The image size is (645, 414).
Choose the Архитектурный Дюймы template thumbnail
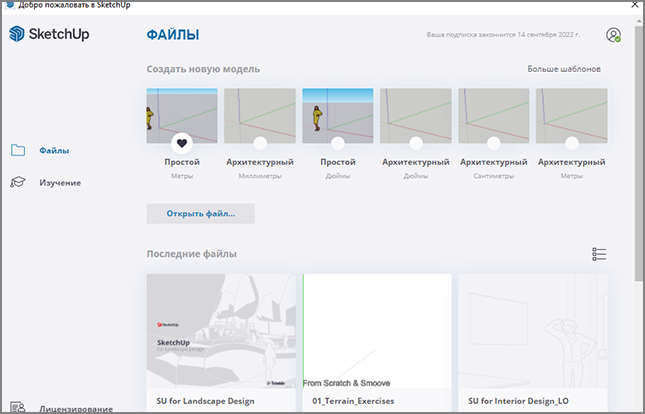click(416, 116)
